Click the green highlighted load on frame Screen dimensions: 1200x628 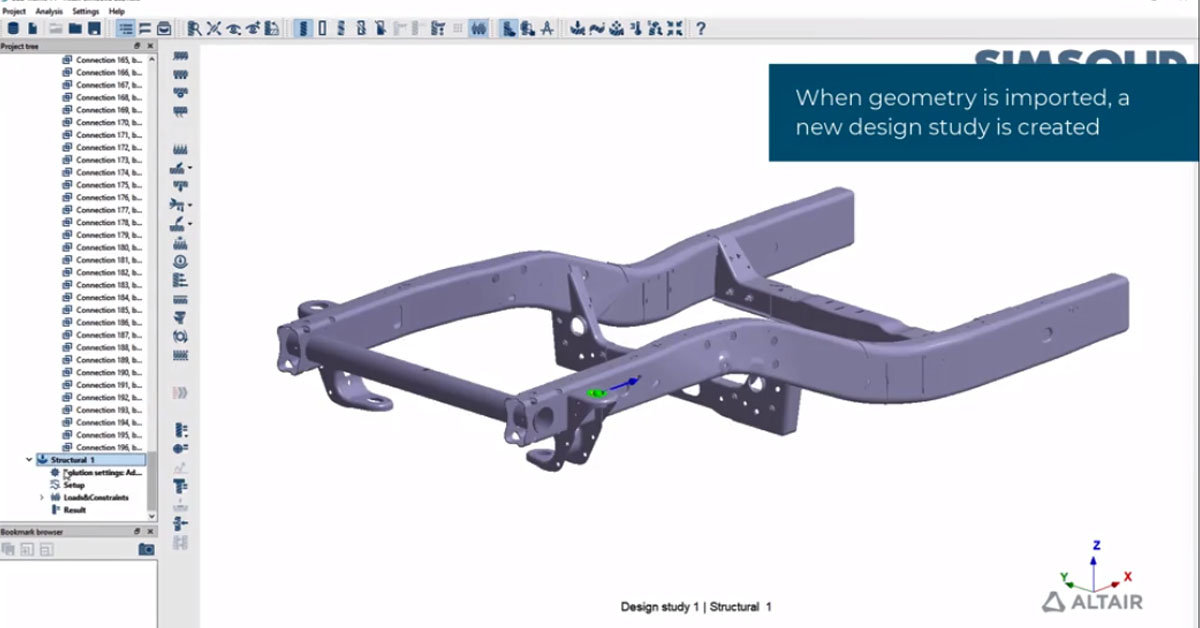click(598, 394)
